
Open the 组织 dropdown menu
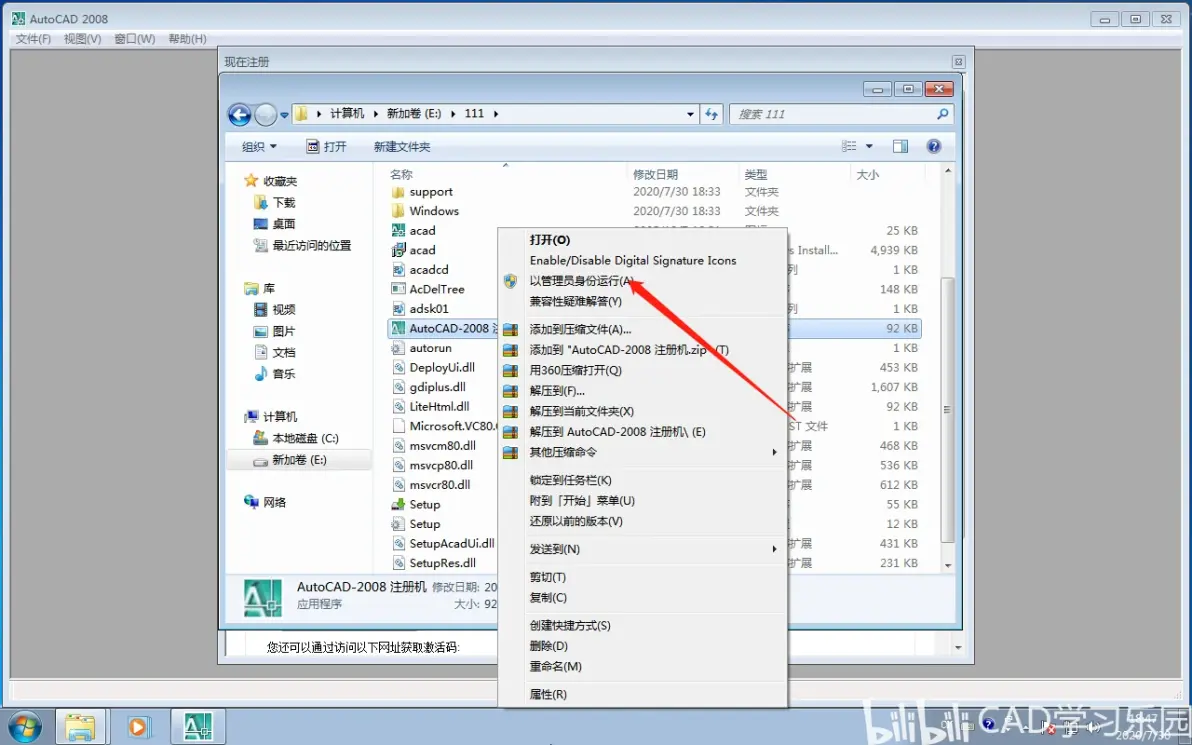click(259, 147)
